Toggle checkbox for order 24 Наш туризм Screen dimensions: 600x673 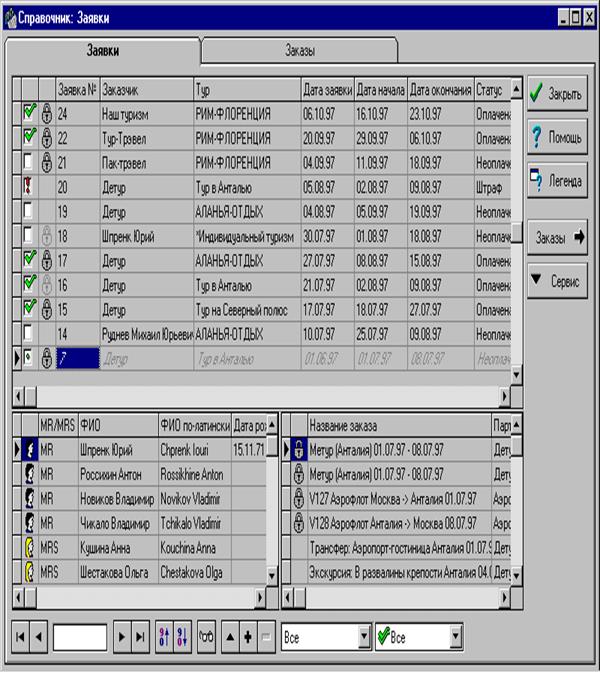pos(29,112)
